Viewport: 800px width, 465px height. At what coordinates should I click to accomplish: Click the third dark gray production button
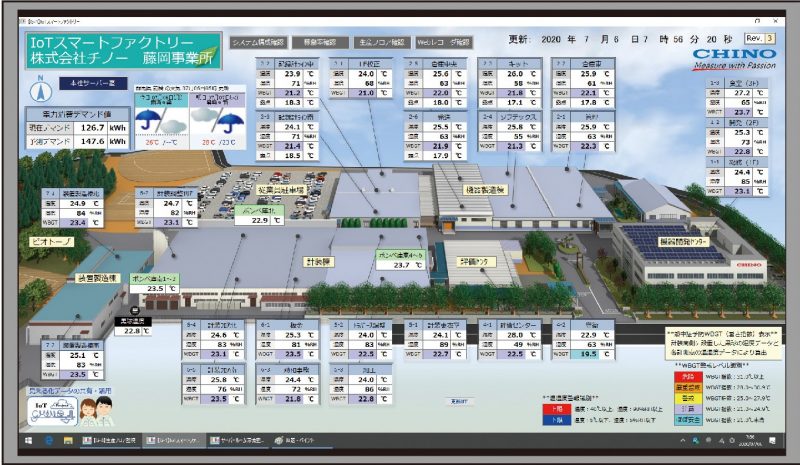[382, 42]
